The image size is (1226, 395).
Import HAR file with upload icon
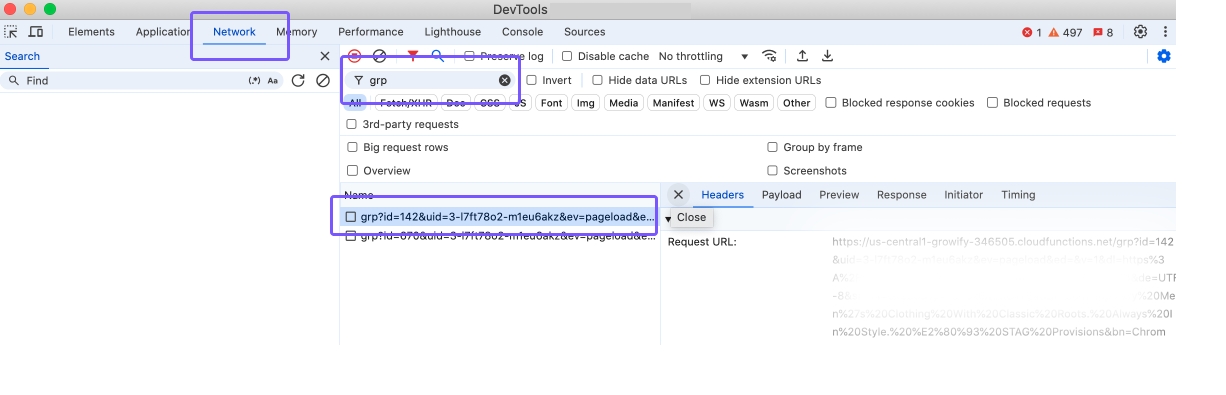tap(802, 56)
